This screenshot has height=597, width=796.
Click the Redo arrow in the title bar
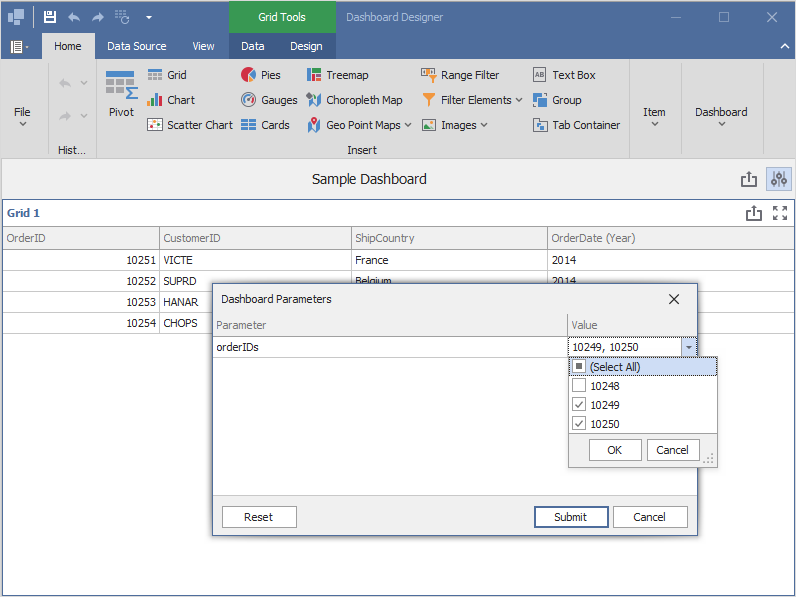(x=97, y=17)
